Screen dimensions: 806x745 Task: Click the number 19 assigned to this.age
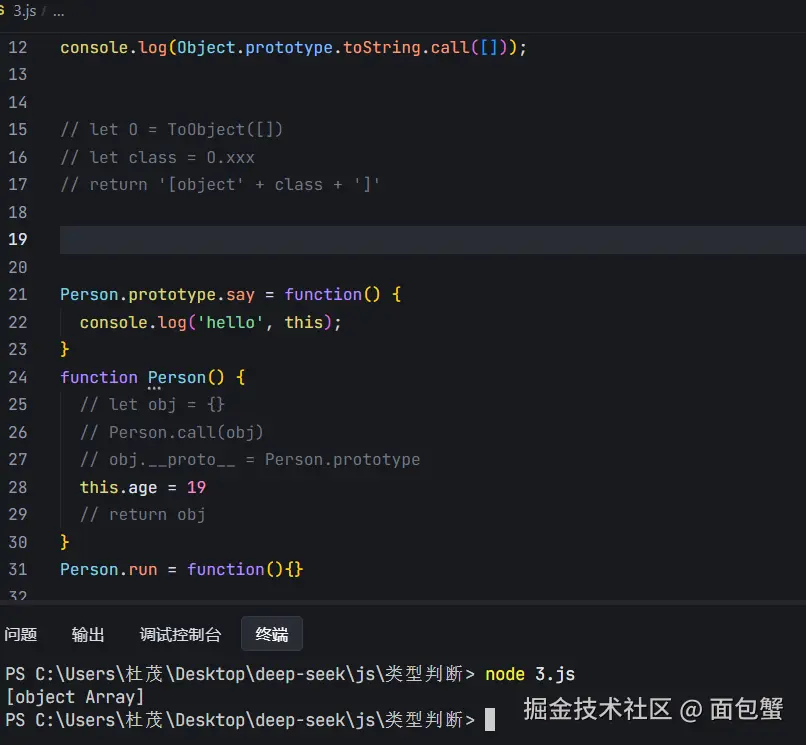(x=196, y=487)
